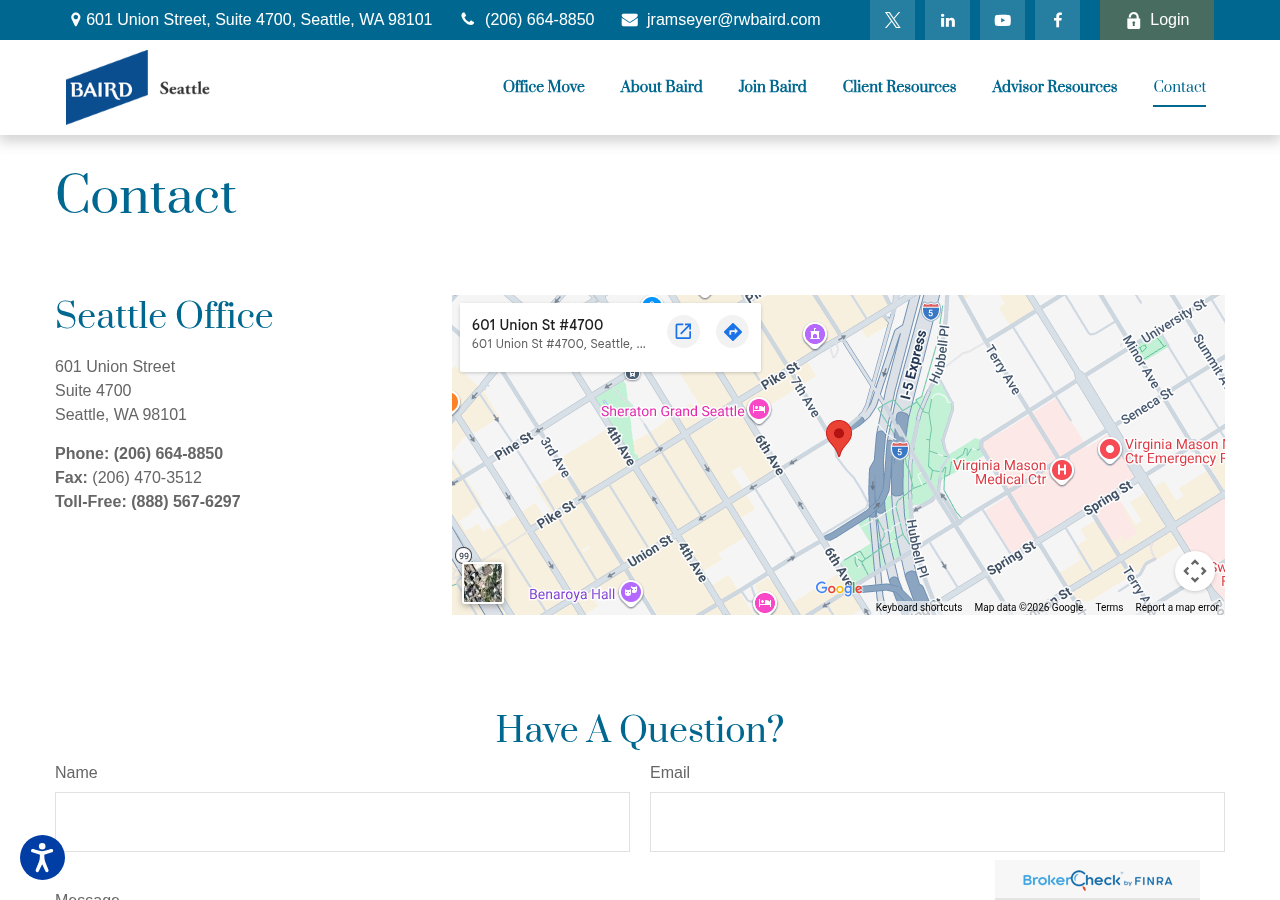Open the About Baird menu
1280x900 pixels.
661,88
